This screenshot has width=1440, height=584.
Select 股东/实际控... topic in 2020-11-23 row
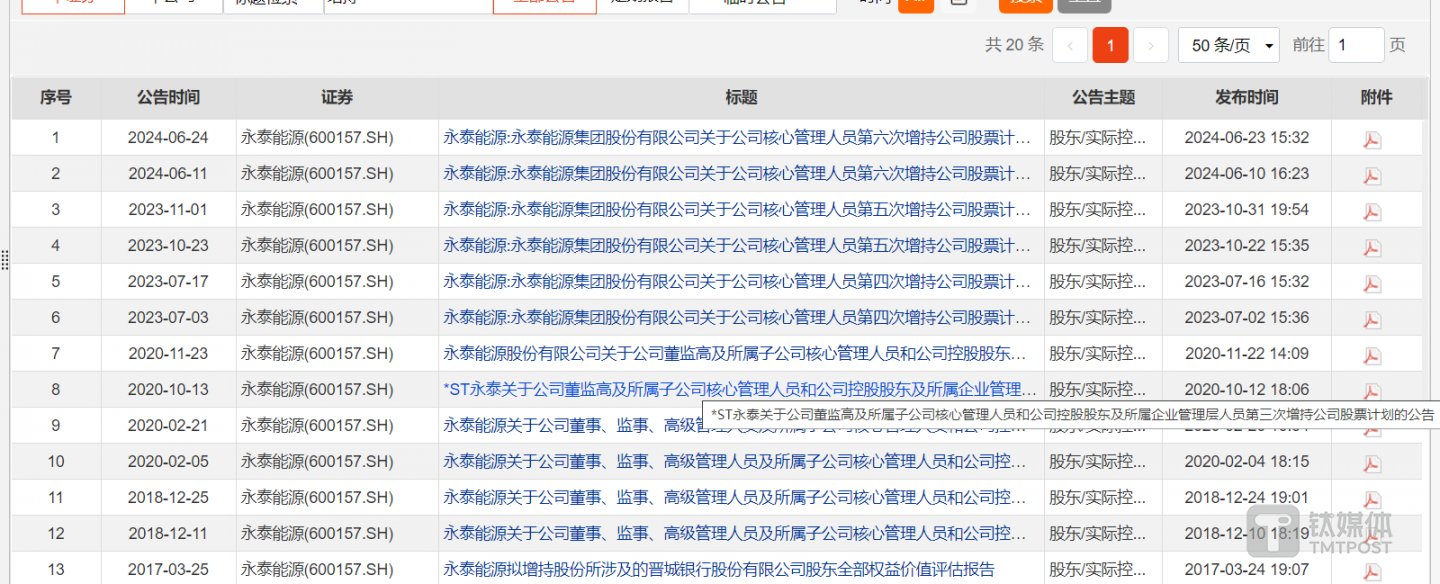click(x=1097, y=354)
